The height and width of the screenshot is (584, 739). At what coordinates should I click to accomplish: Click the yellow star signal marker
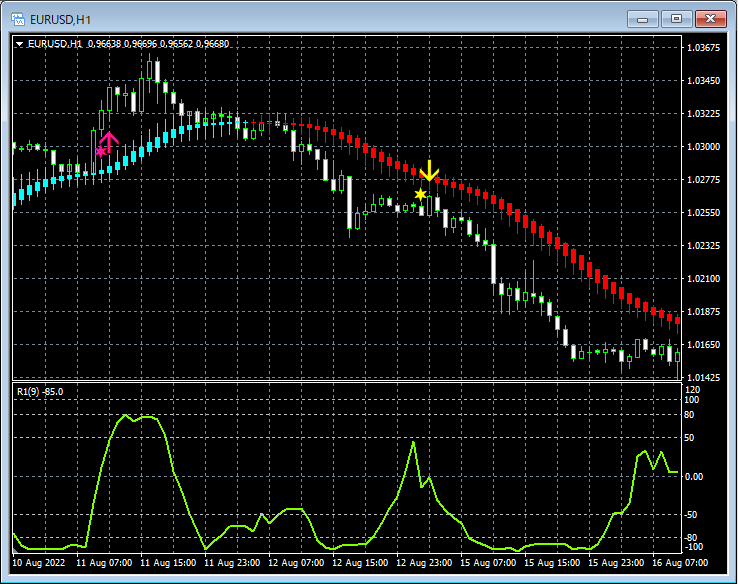click(x=420, y=194)
